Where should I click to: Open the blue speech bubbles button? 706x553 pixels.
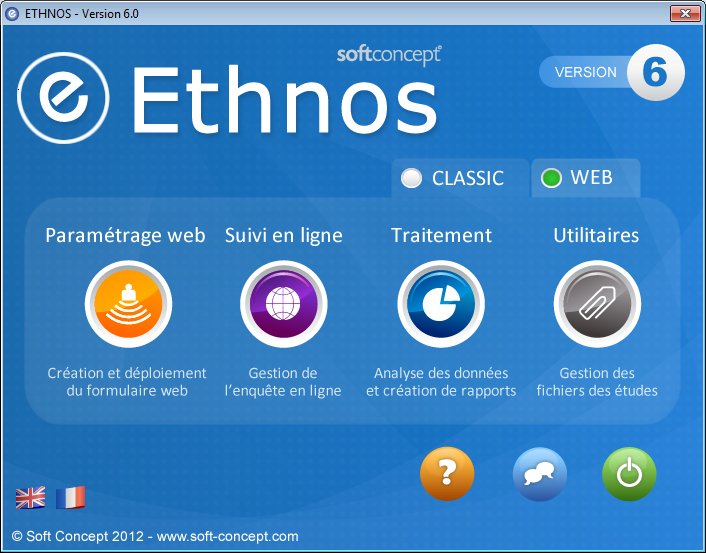(x=539, y=474)
